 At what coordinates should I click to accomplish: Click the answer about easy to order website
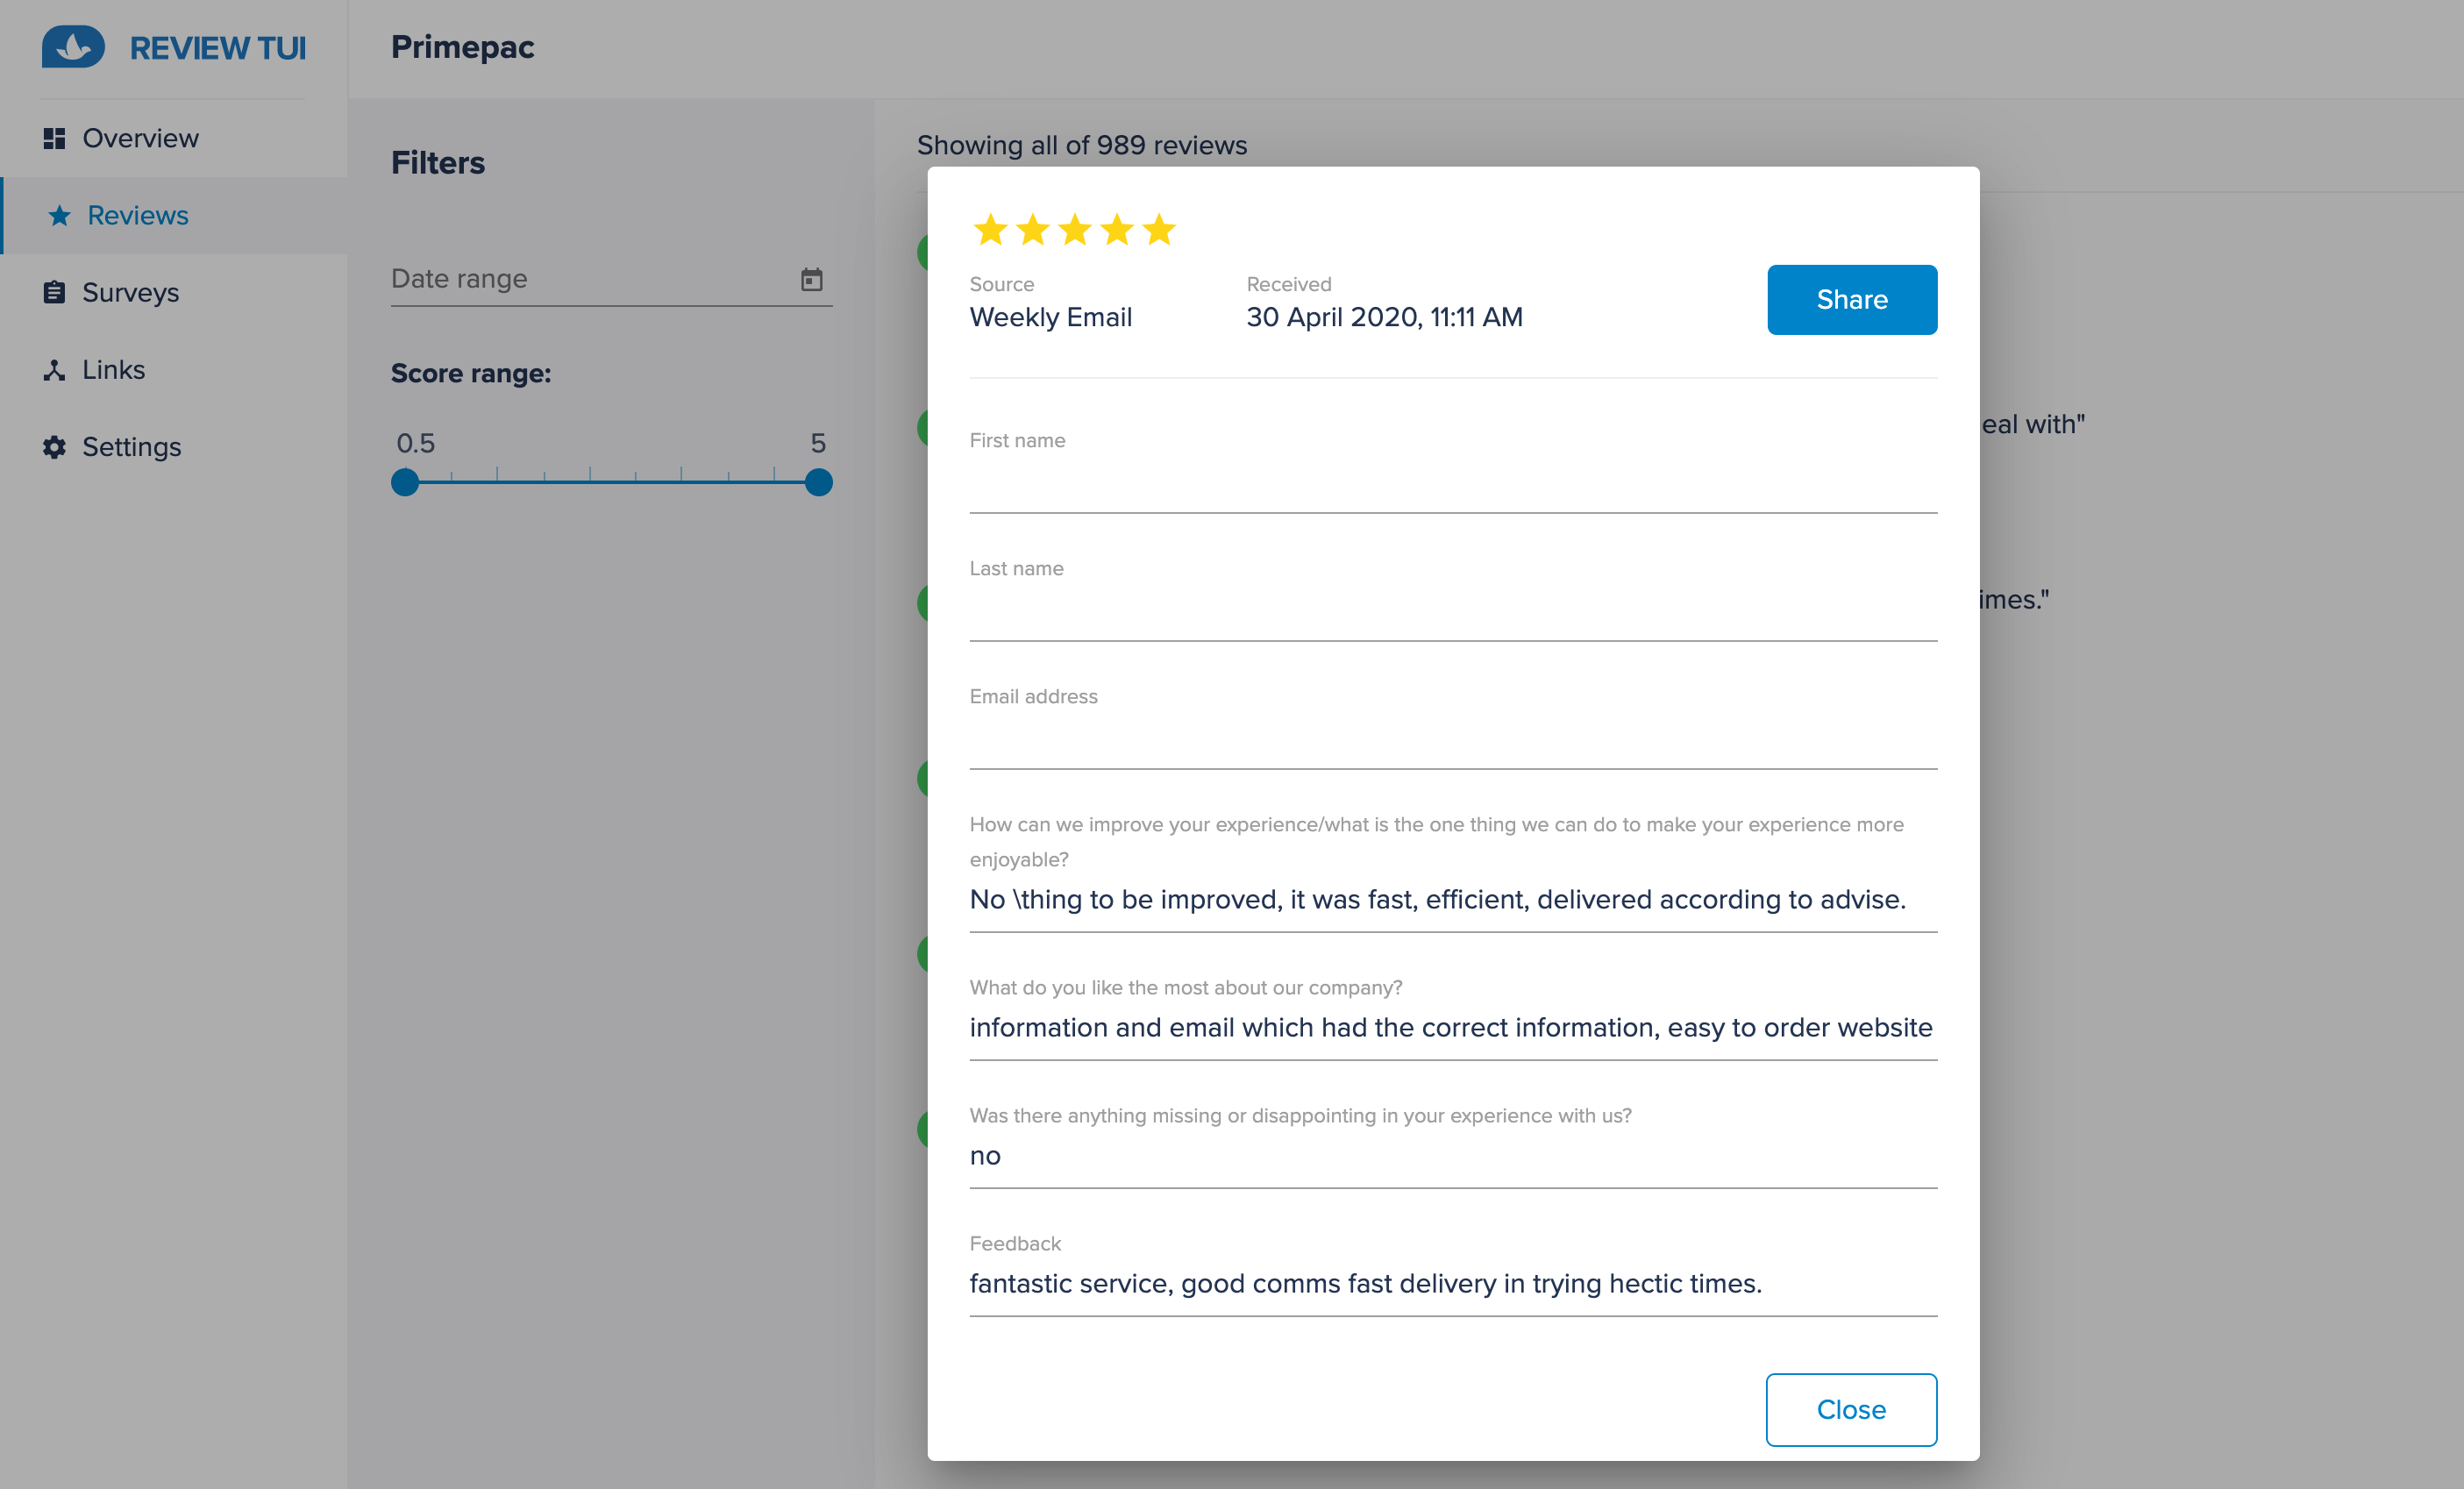point(1451,1027)
